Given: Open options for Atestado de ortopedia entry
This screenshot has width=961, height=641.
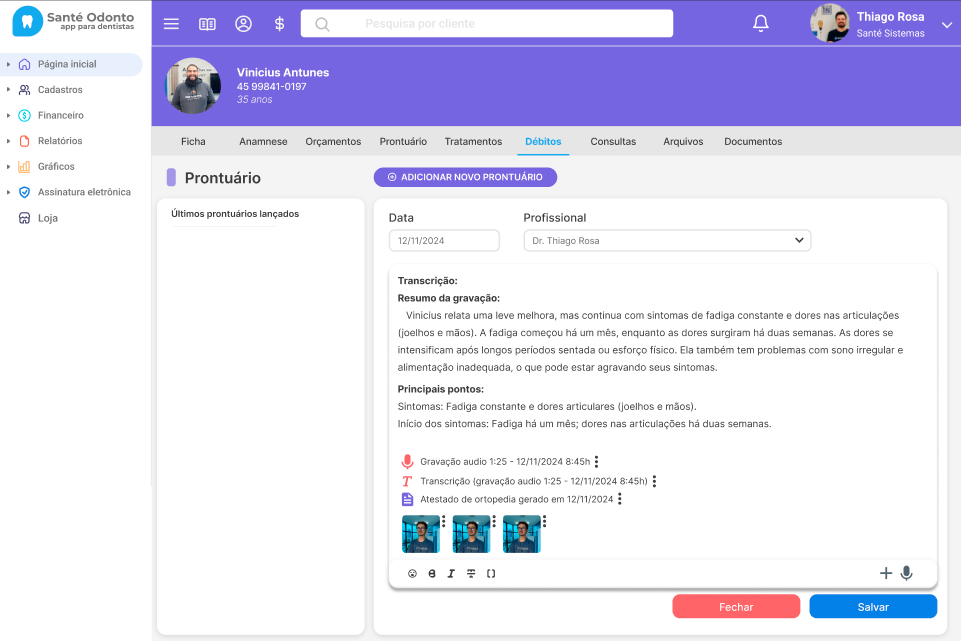Looking at the screenshot, I should tap(620, 499).
